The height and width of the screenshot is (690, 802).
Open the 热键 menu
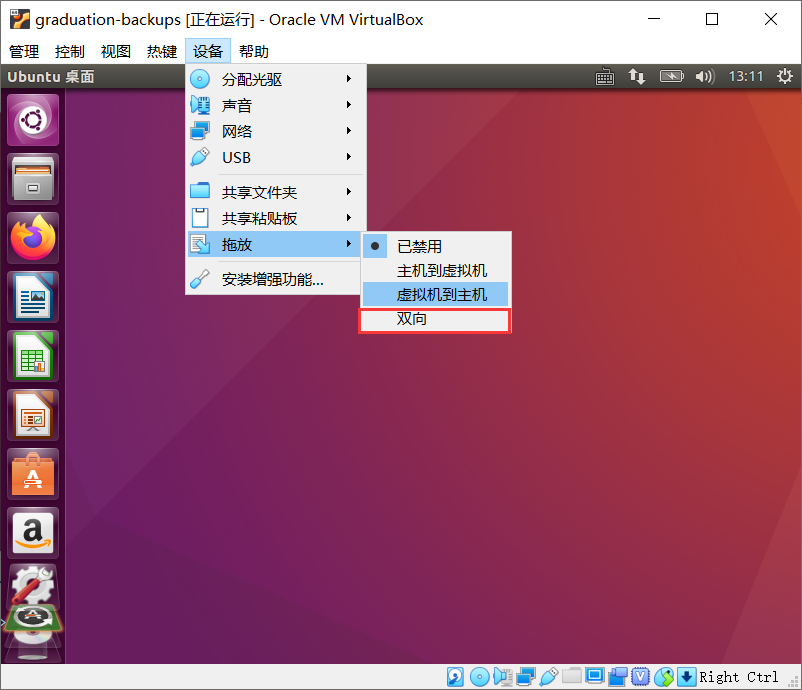[x=162, y=51]
